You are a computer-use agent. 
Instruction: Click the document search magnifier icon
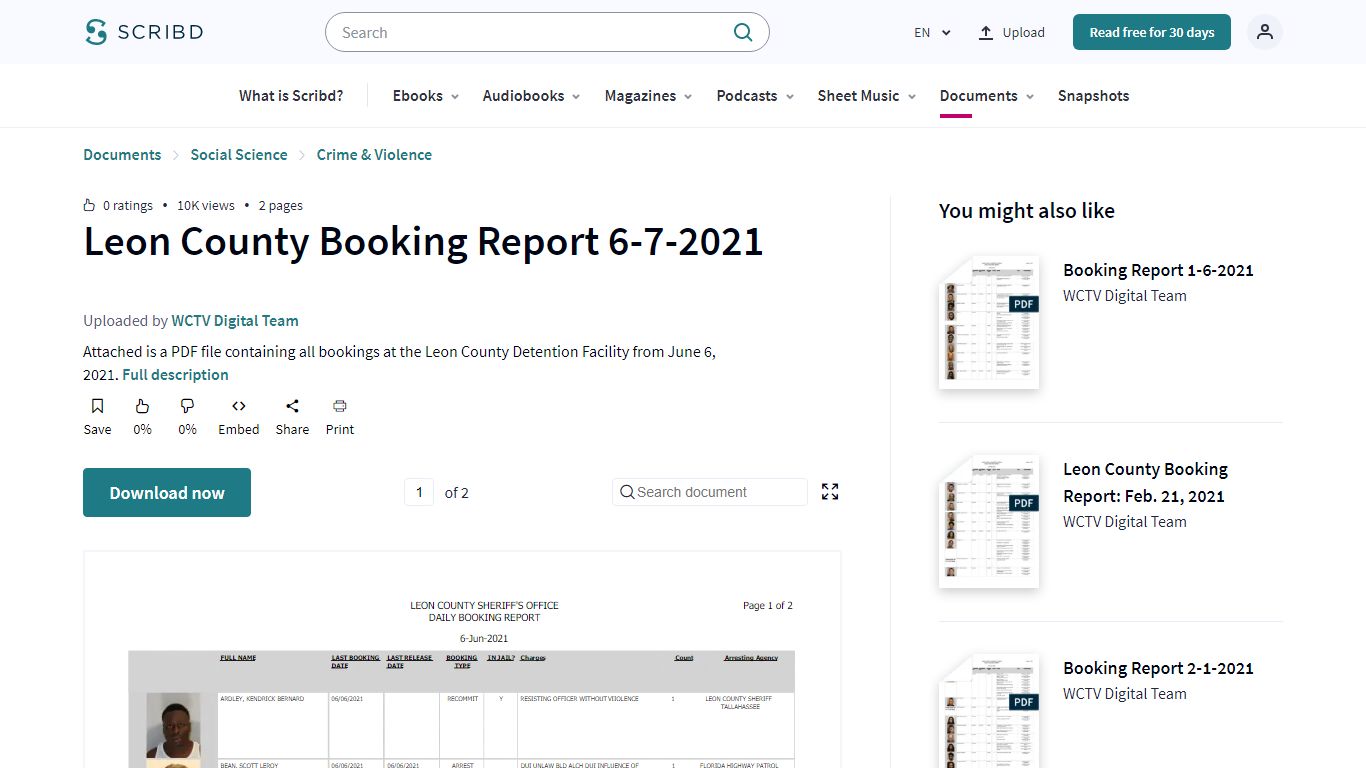627,492
